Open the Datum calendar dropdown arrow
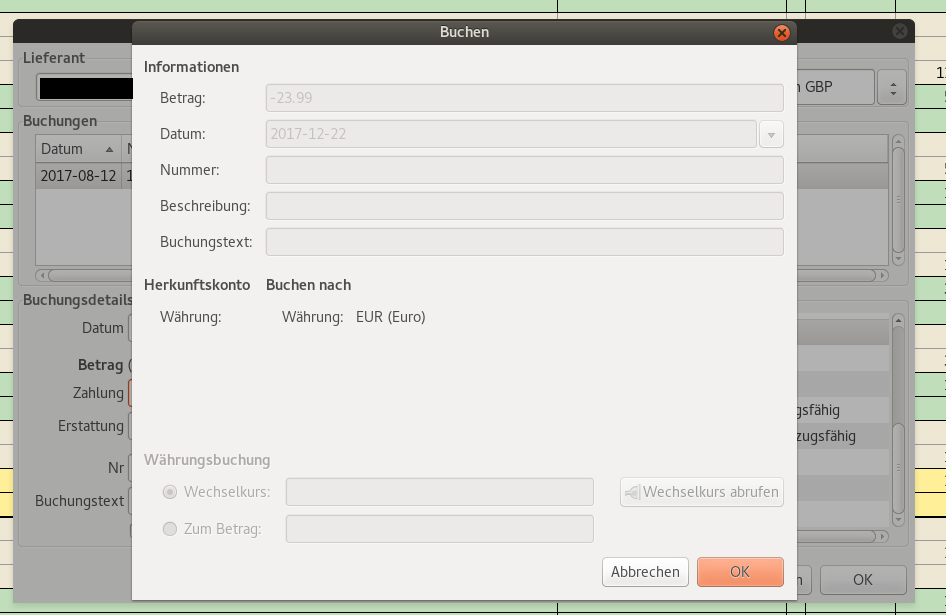Screen dimensions: 946x615 (x=771, y=134)
